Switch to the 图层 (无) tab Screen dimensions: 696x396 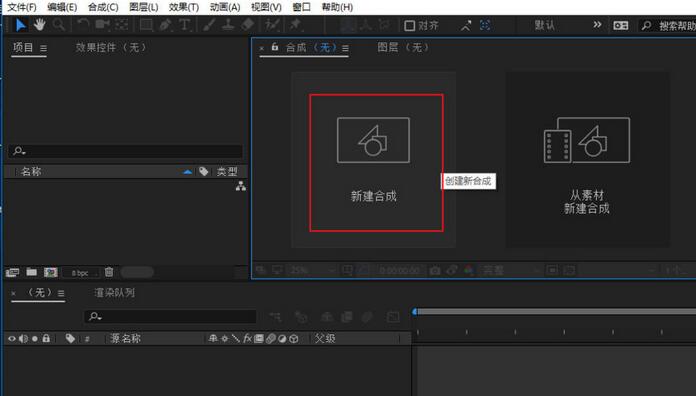coord(403,47)
